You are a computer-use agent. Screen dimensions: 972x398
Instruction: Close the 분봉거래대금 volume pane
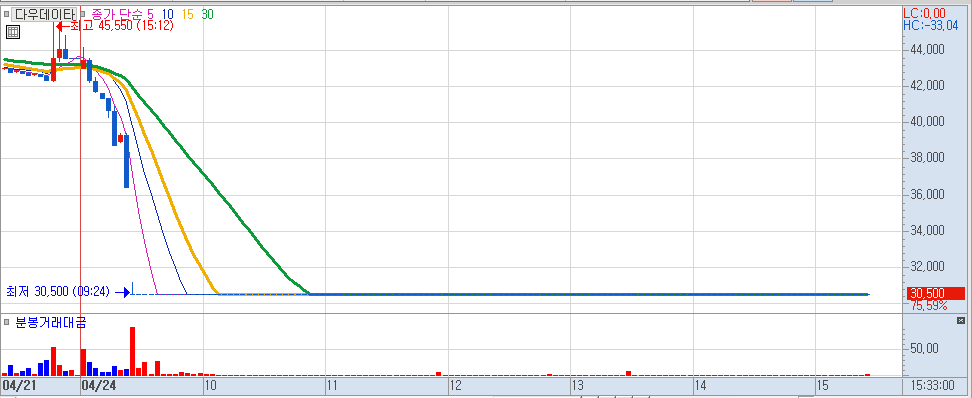pyautogui.click(x=961, y=321)
